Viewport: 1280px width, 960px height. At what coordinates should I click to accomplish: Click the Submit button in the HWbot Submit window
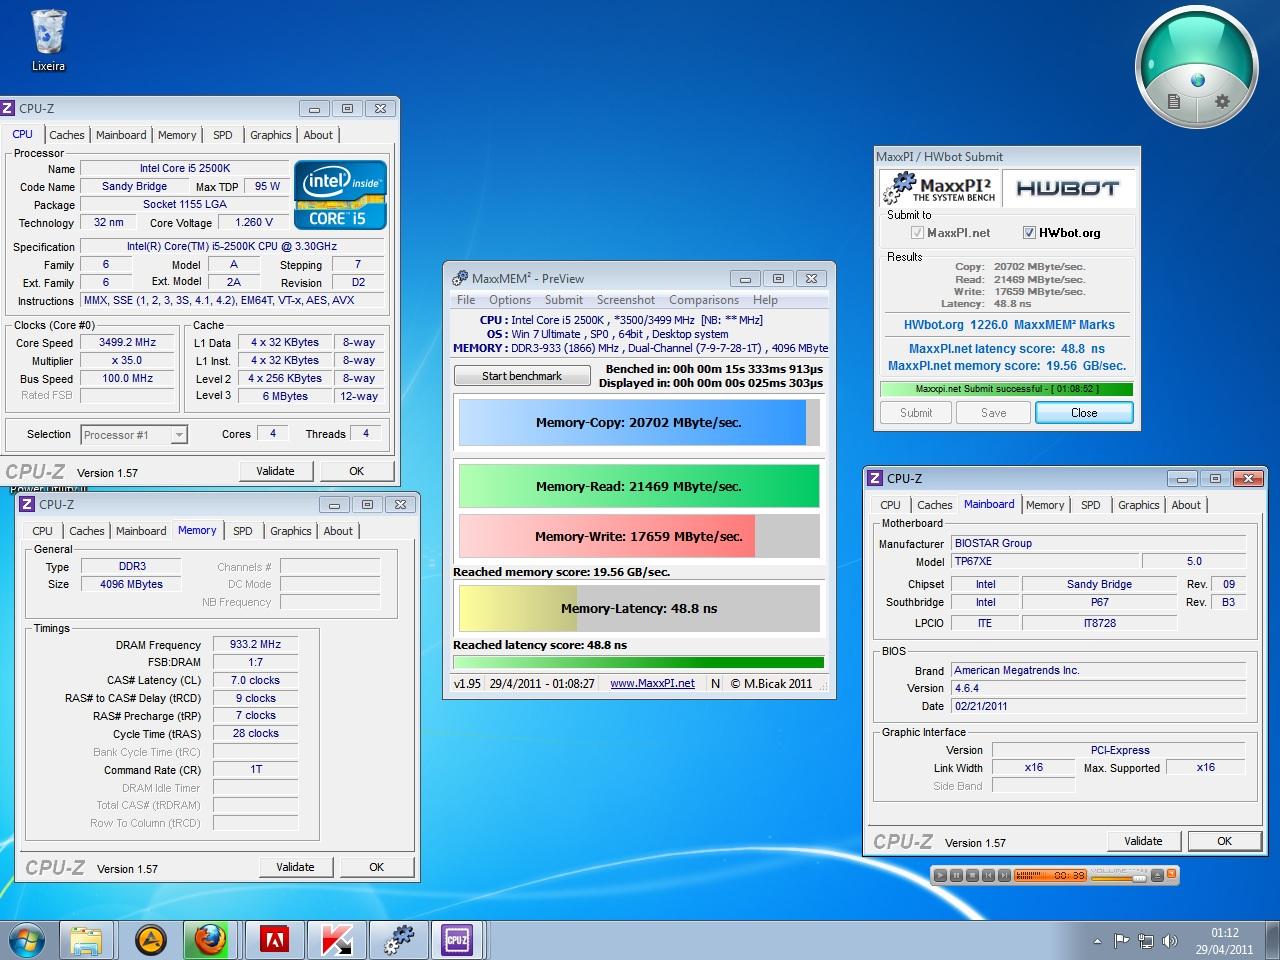click(x=916, y=413)
